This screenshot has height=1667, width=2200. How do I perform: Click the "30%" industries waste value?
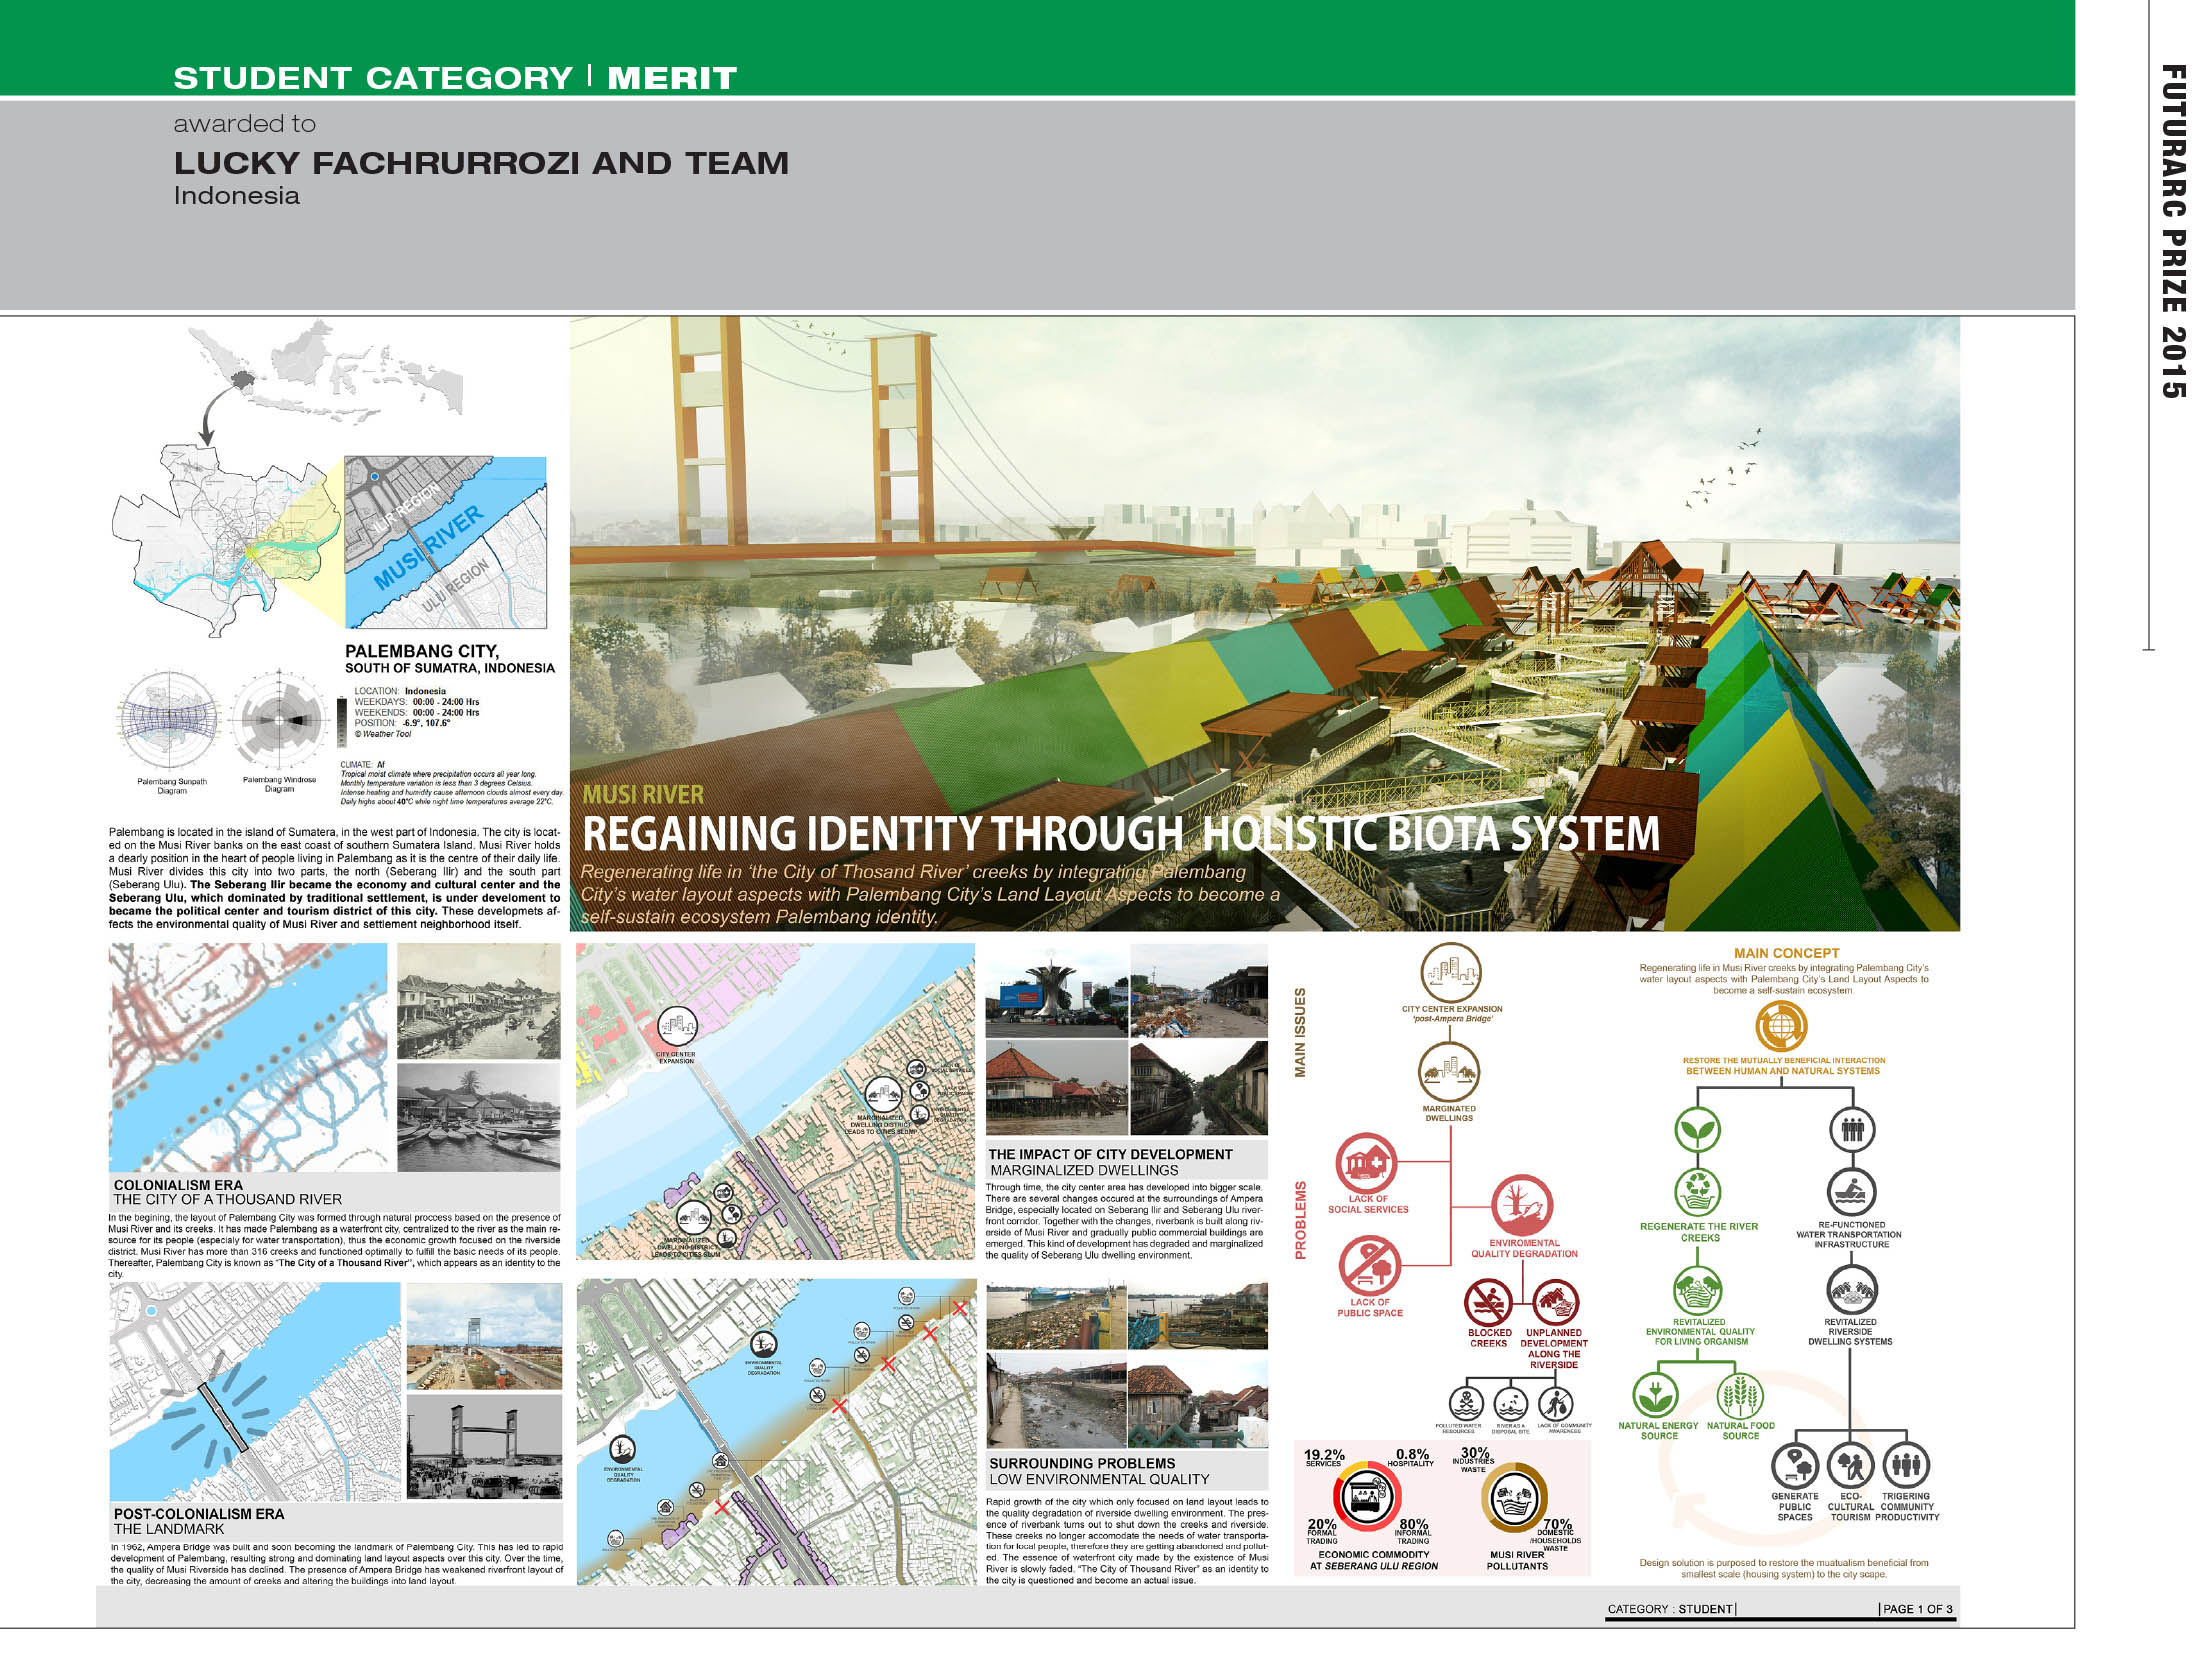[1475, 1453]
